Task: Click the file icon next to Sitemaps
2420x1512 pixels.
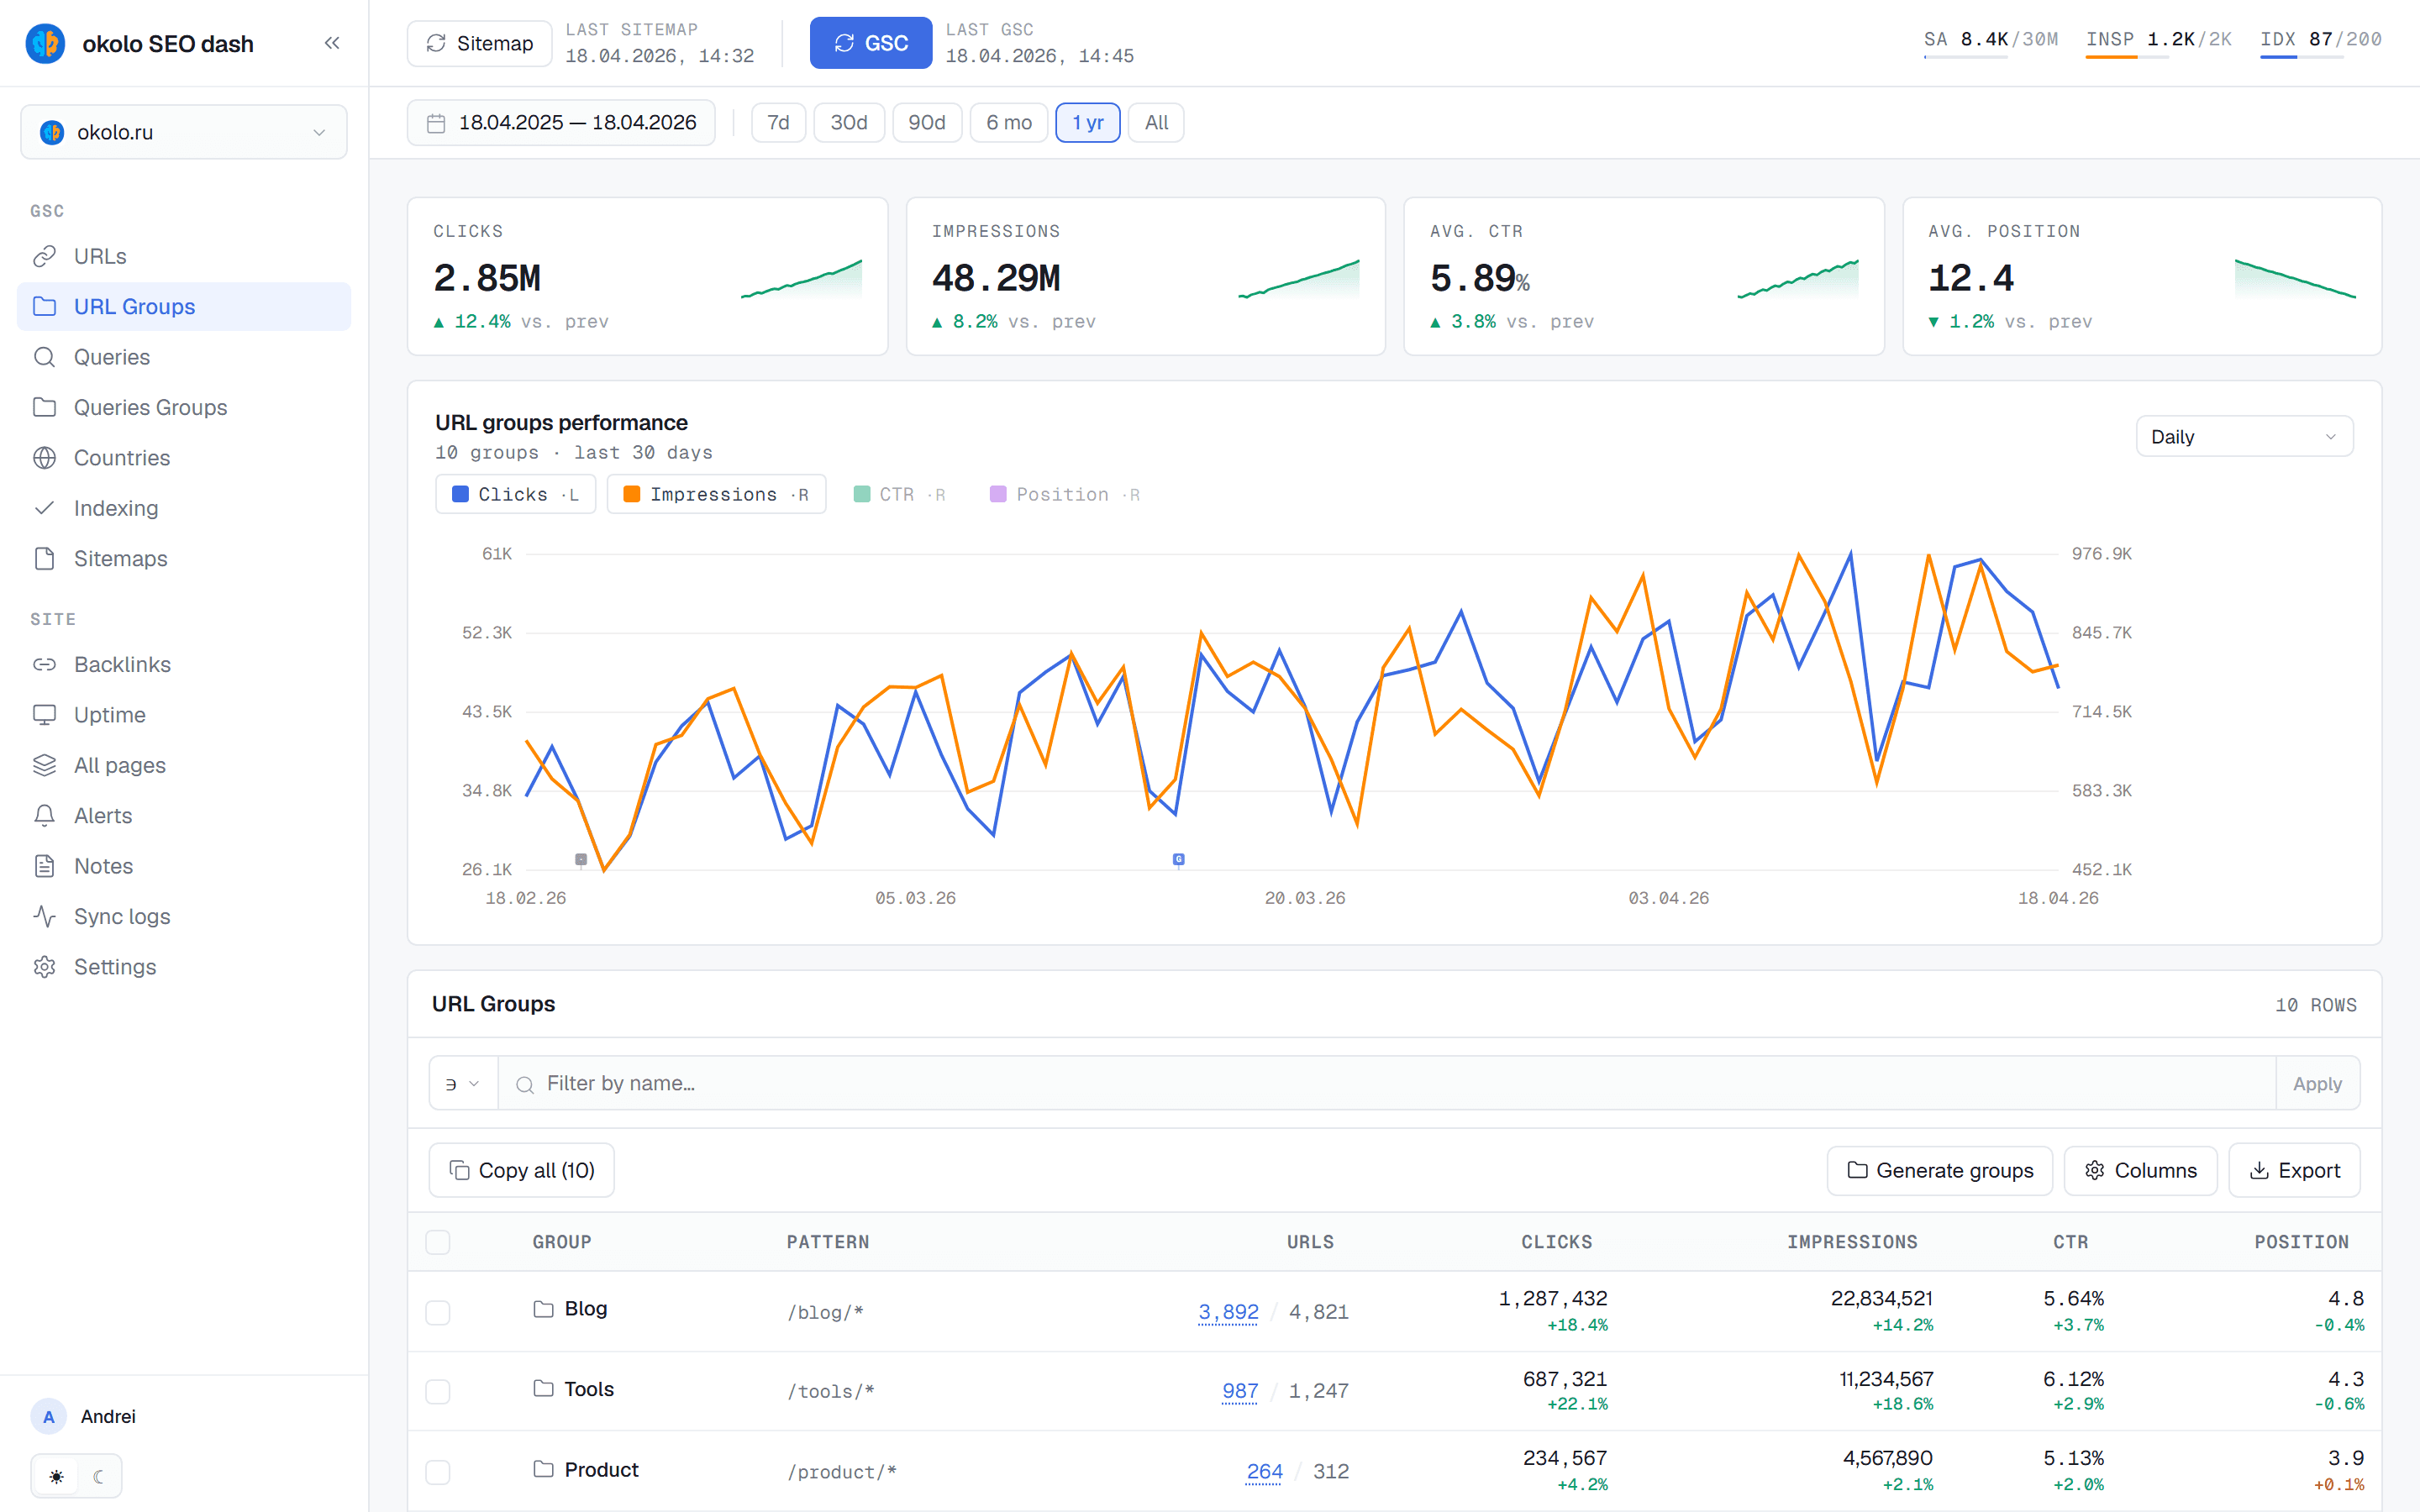Action: (x=44, y=558)
